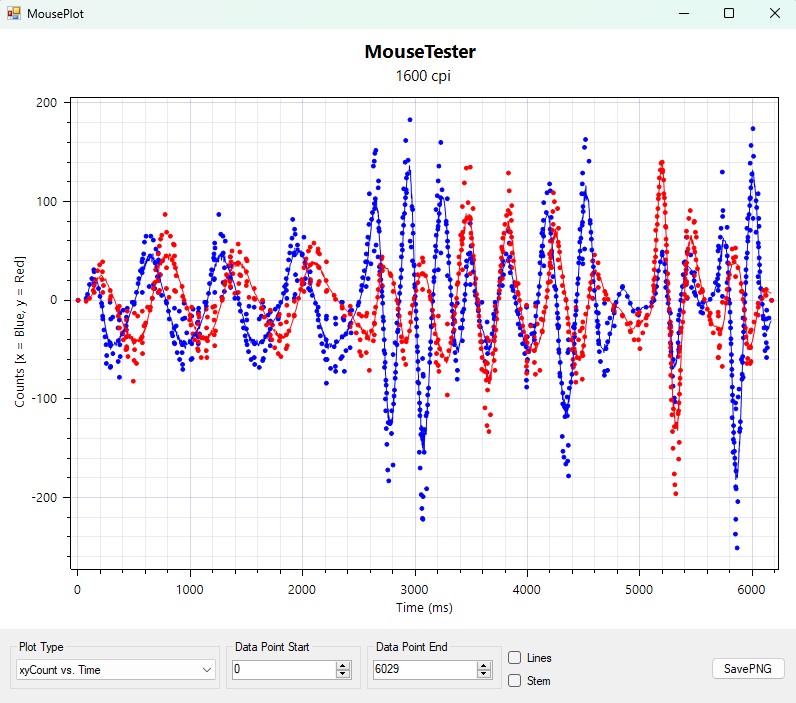This screenshot has width=796, height=703.
Task: Click the Time (ms) x-axis label
Action: [x=426, y=607]
